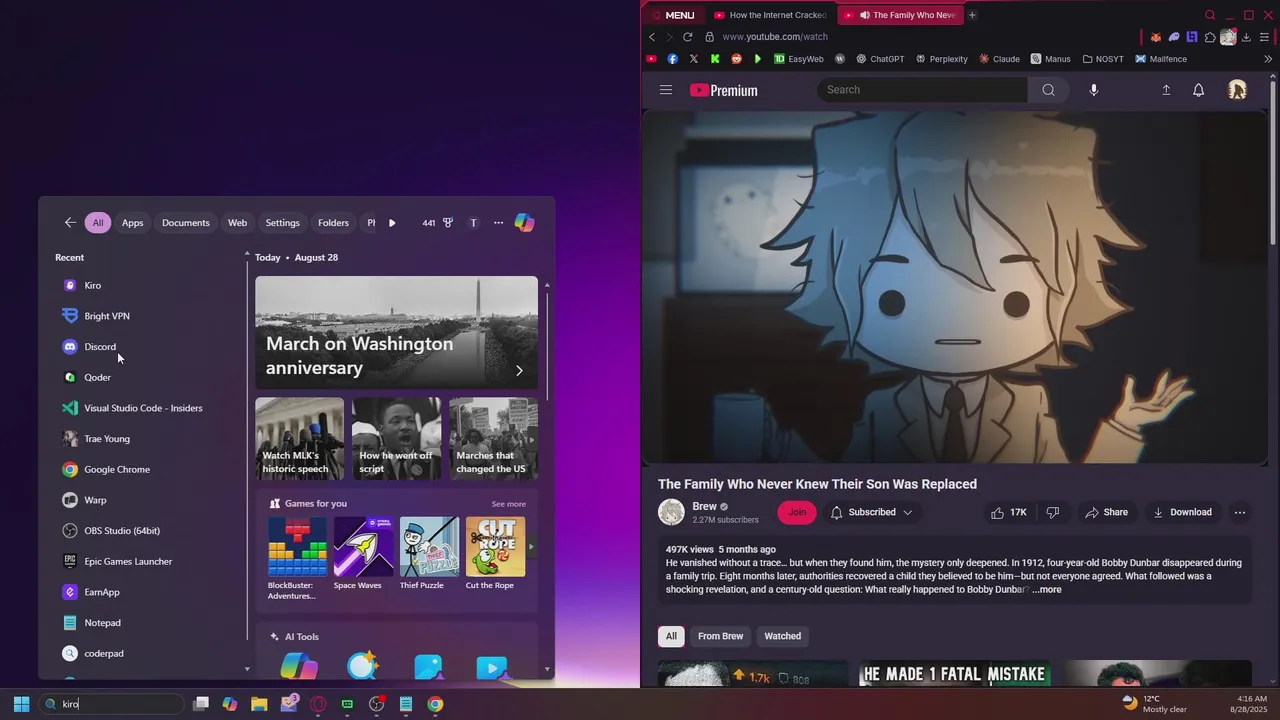
Task: Open March on Washington anniversary arrow
Action: coord(519,370)
